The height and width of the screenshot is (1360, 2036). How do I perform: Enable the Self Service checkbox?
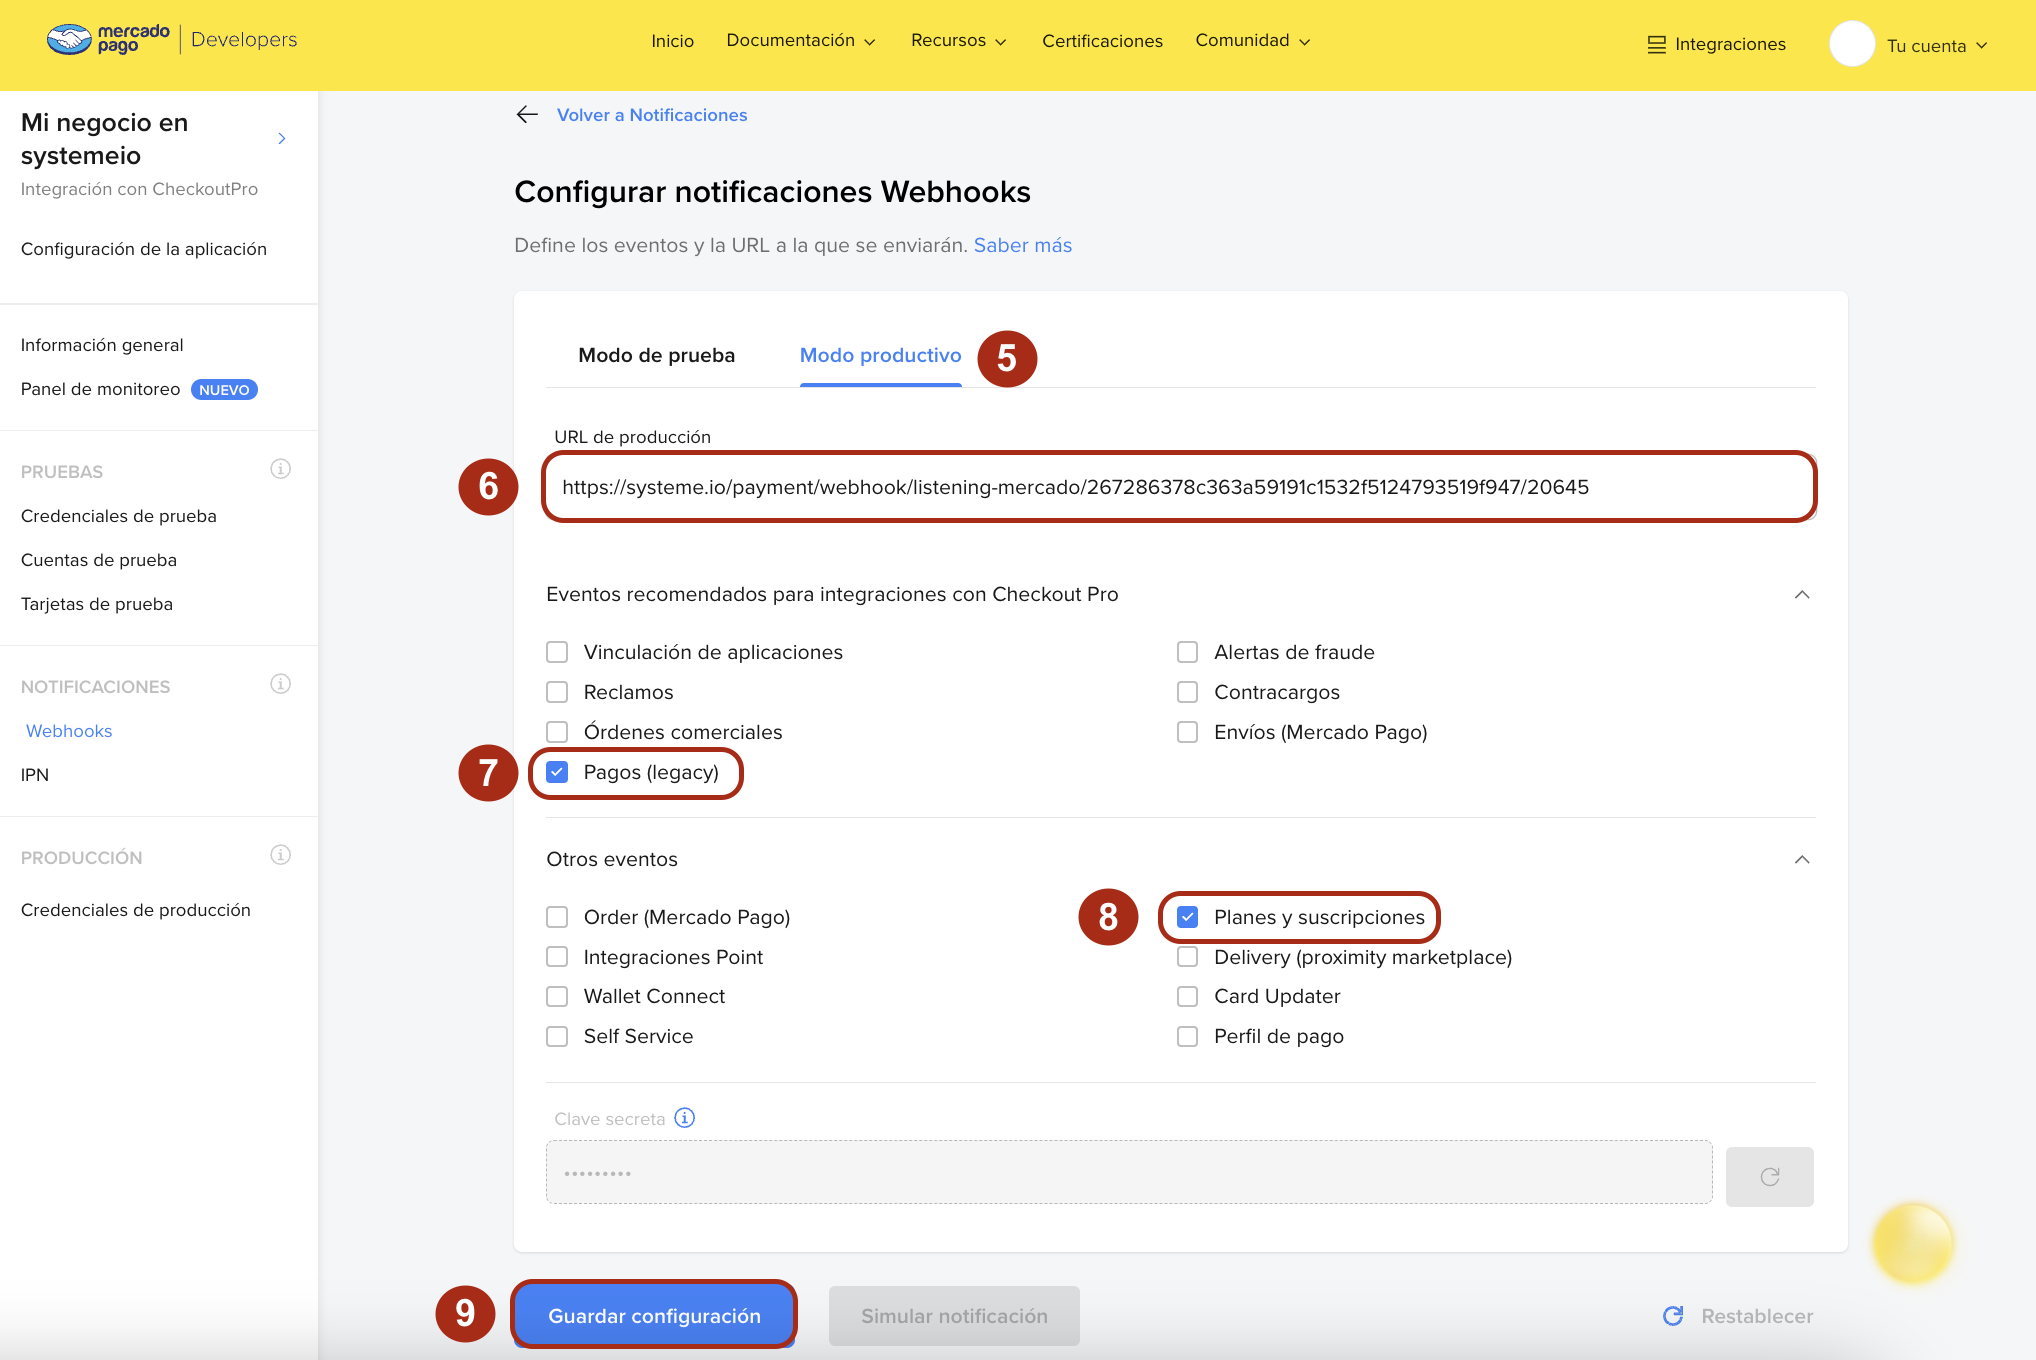click(557, 1036)
